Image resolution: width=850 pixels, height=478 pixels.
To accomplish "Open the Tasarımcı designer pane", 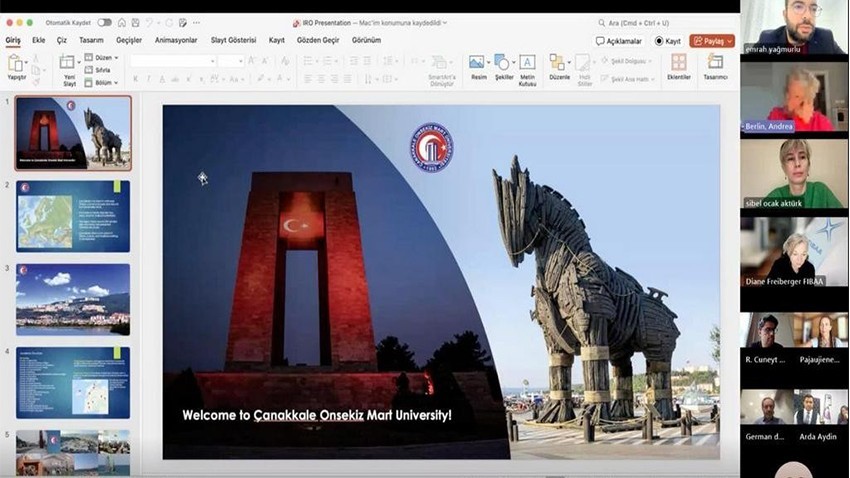I will click(x=715, y=63).
